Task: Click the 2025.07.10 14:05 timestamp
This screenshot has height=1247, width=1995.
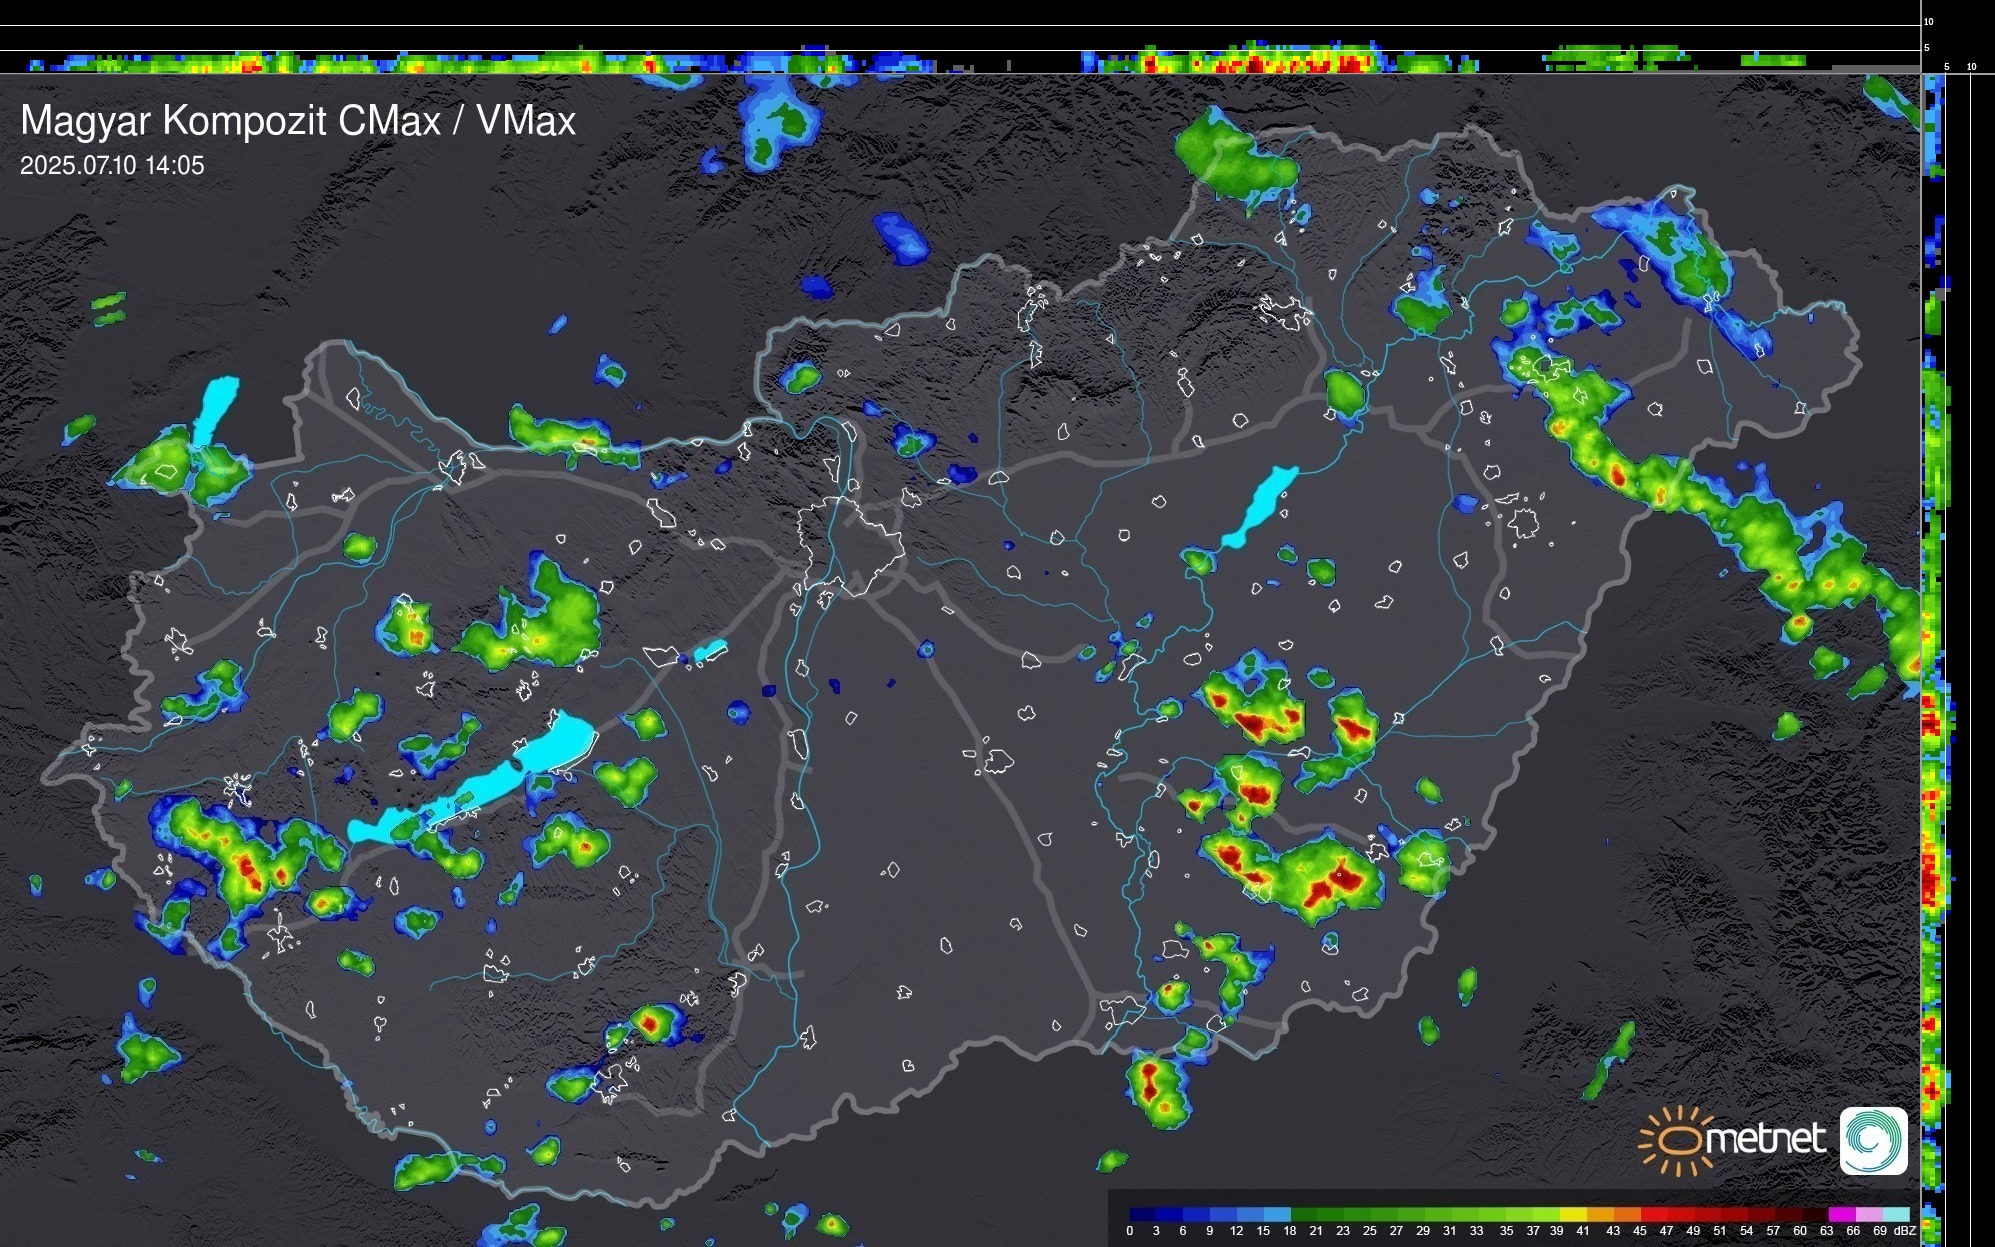Action: tap(112, 166)
